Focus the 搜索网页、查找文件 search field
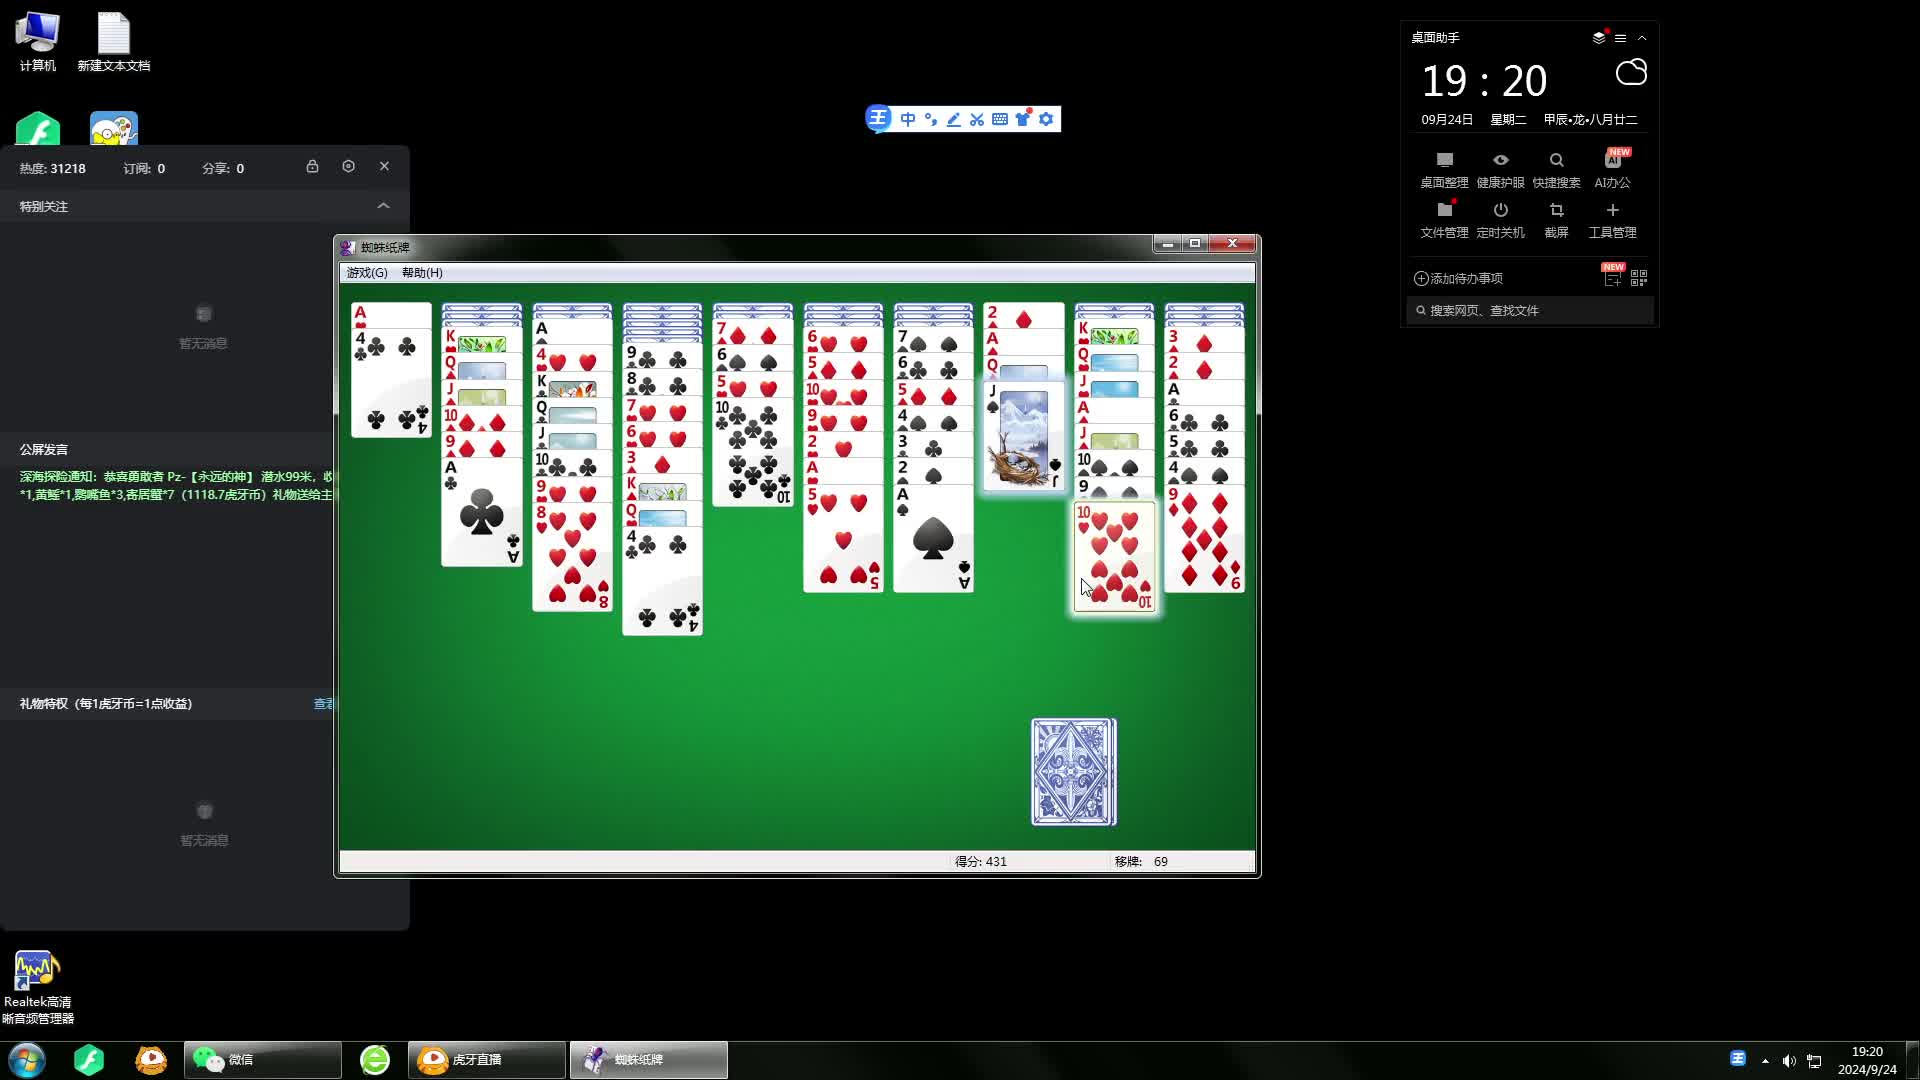 coord(1530,311)
